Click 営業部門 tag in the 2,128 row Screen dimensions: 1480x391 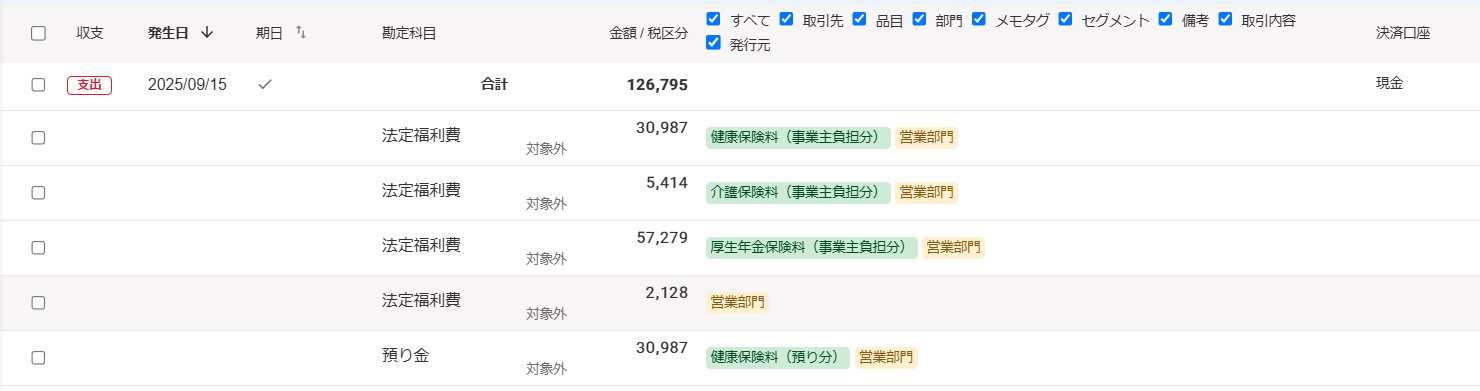click(x=738, y=303)
